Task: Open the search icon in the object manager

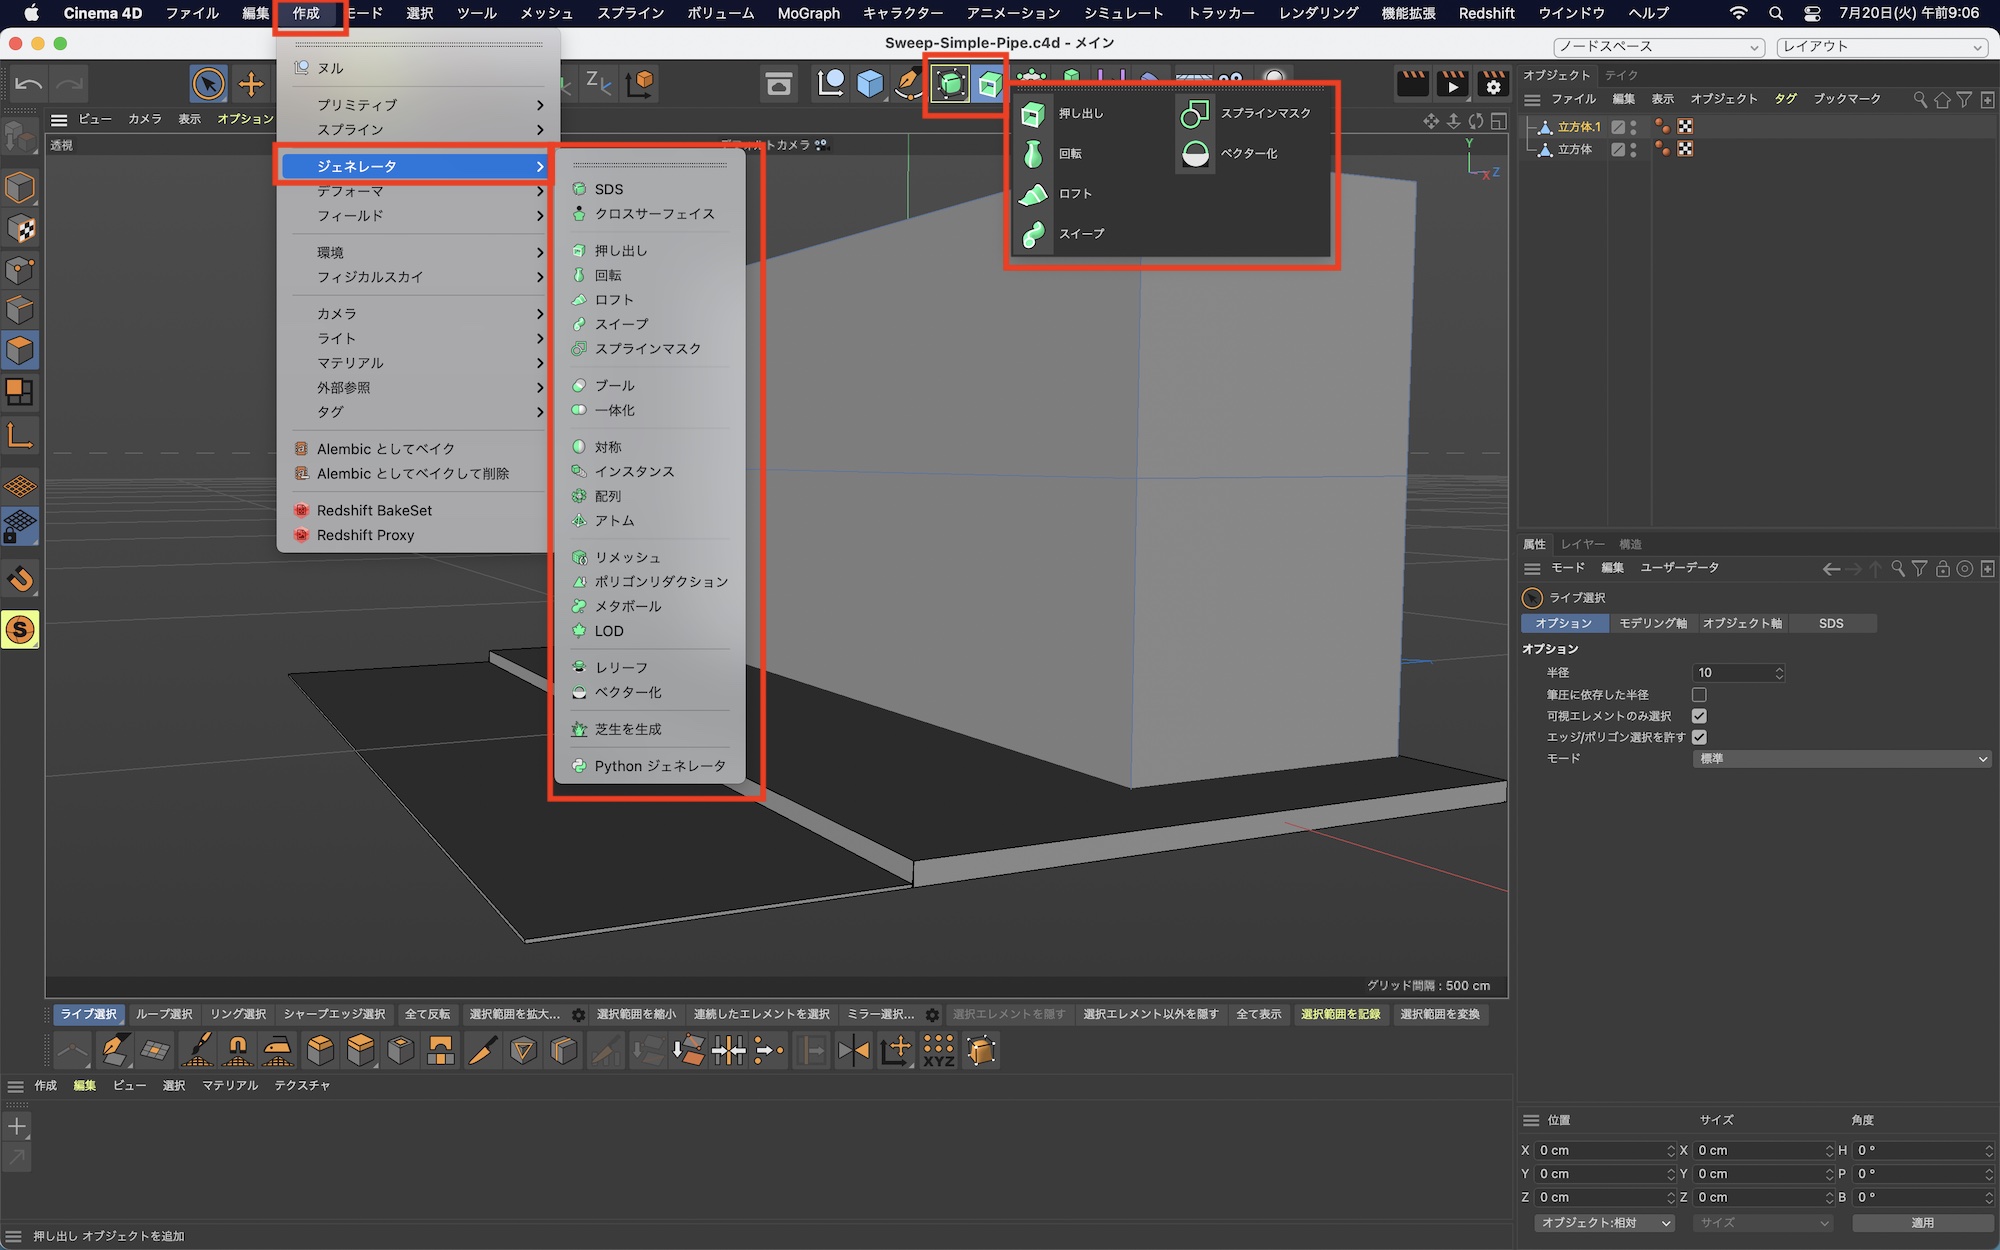Action: pos(1920,100)
